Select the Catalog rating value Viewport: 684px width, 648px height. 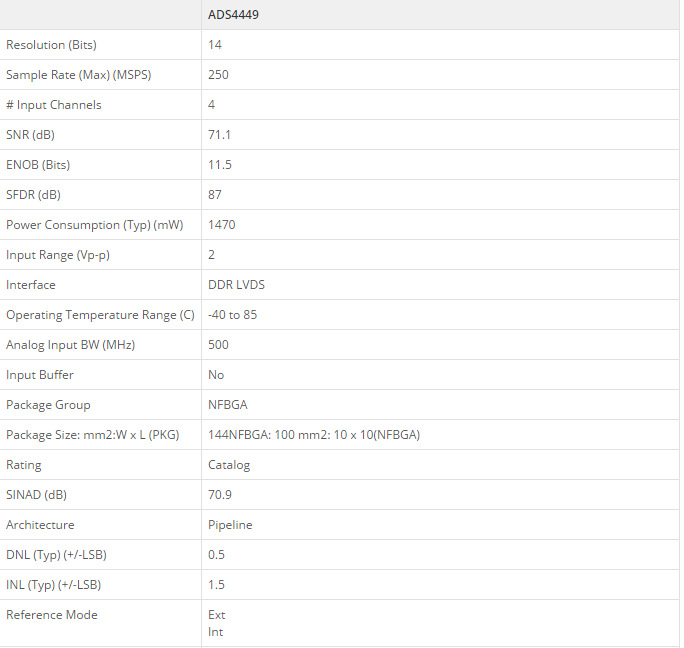click(x=228, y=465)
